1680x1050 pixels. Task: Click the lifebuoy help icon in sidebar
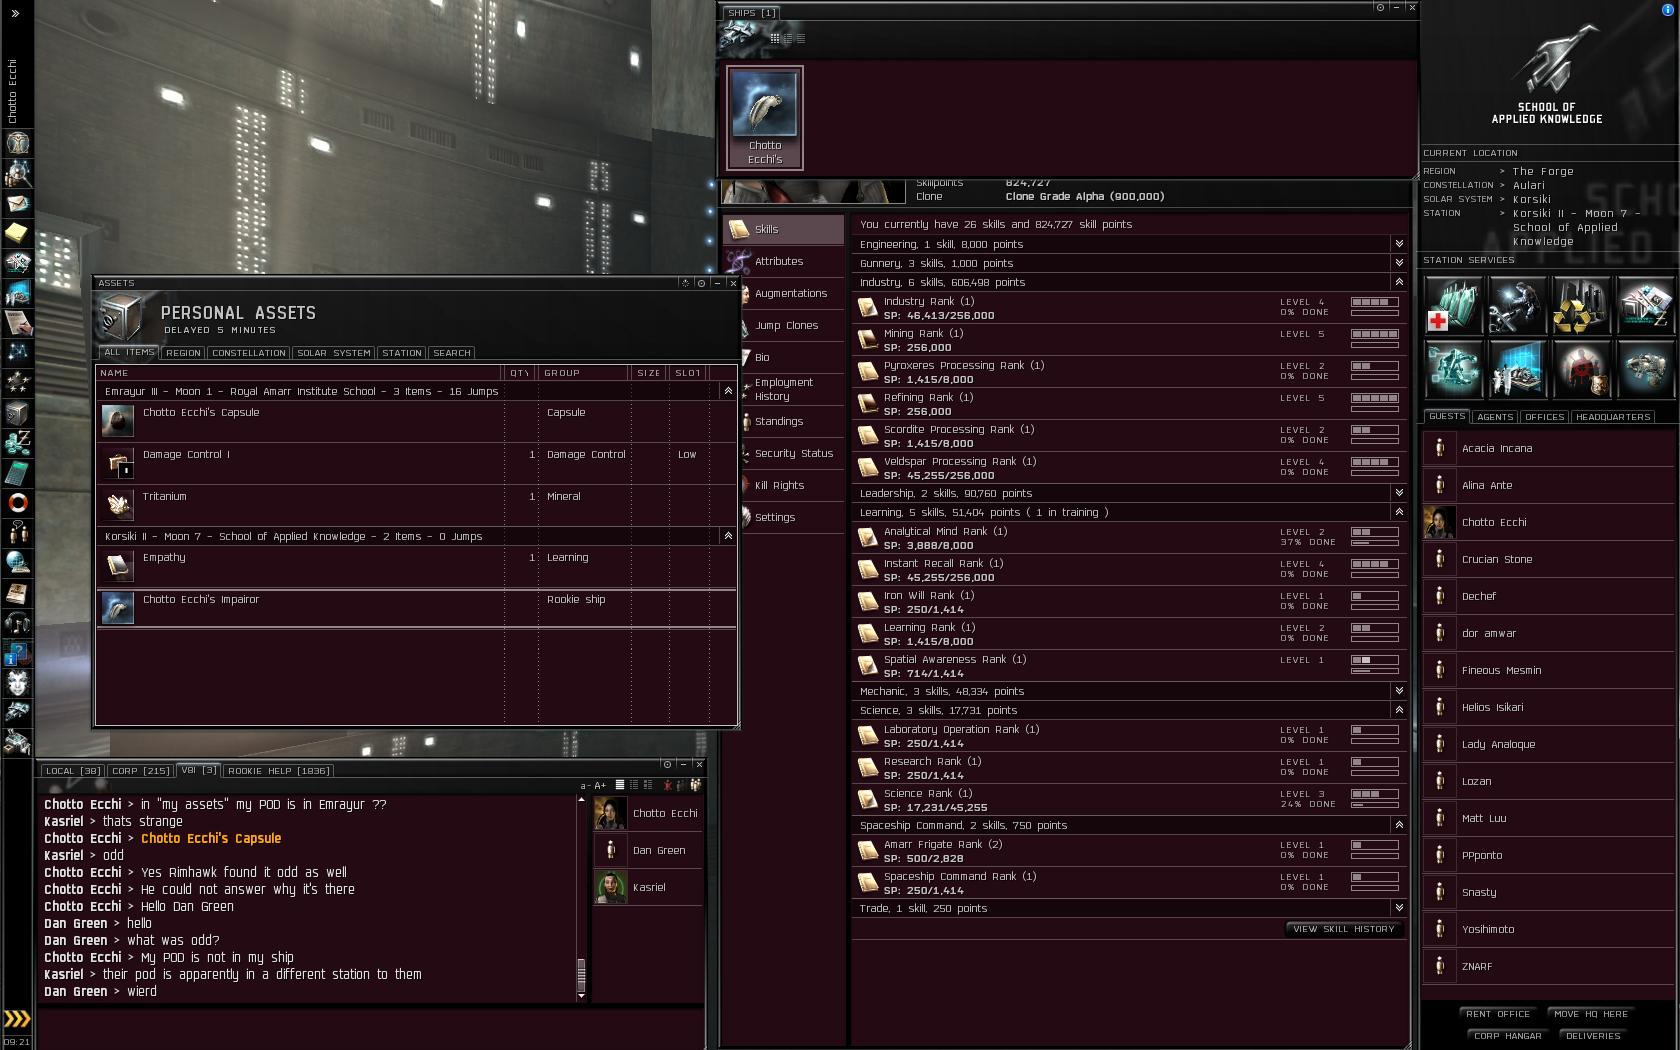tap(17, 503)
